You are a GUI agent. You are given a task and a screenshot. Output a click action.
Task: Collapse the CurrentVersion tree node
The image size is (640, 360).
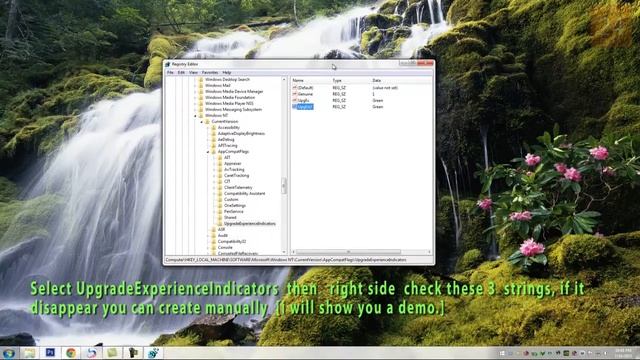[202, 122]
